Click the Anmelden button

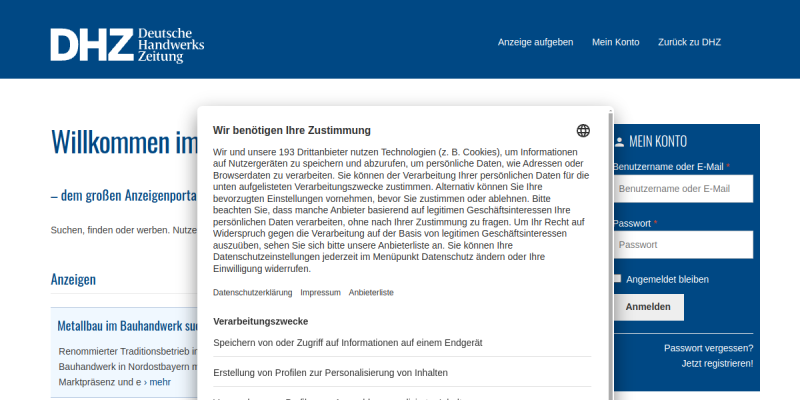[x=648, y=307]
